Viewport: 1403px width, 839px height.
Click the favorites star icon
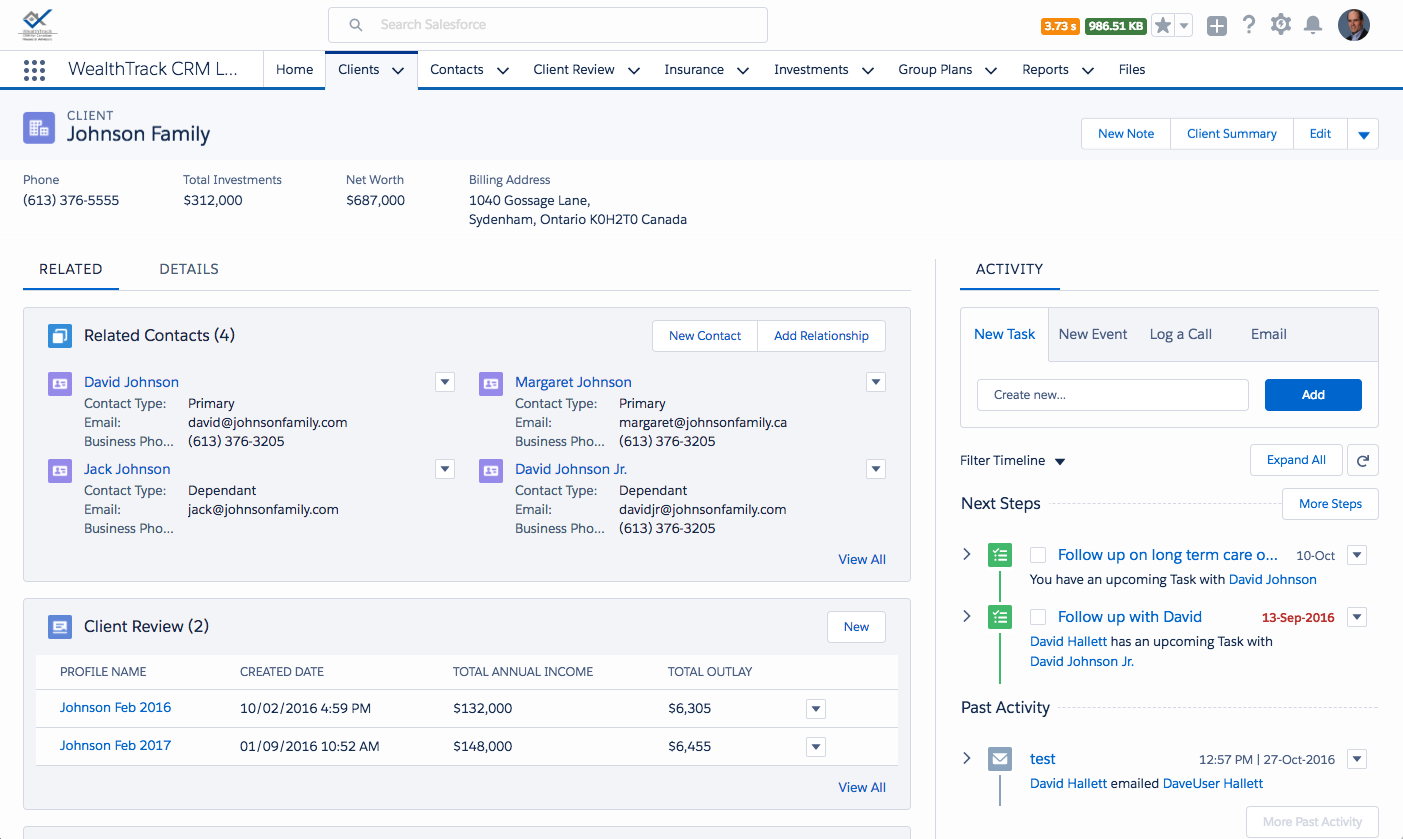(x=1163, y=26)
